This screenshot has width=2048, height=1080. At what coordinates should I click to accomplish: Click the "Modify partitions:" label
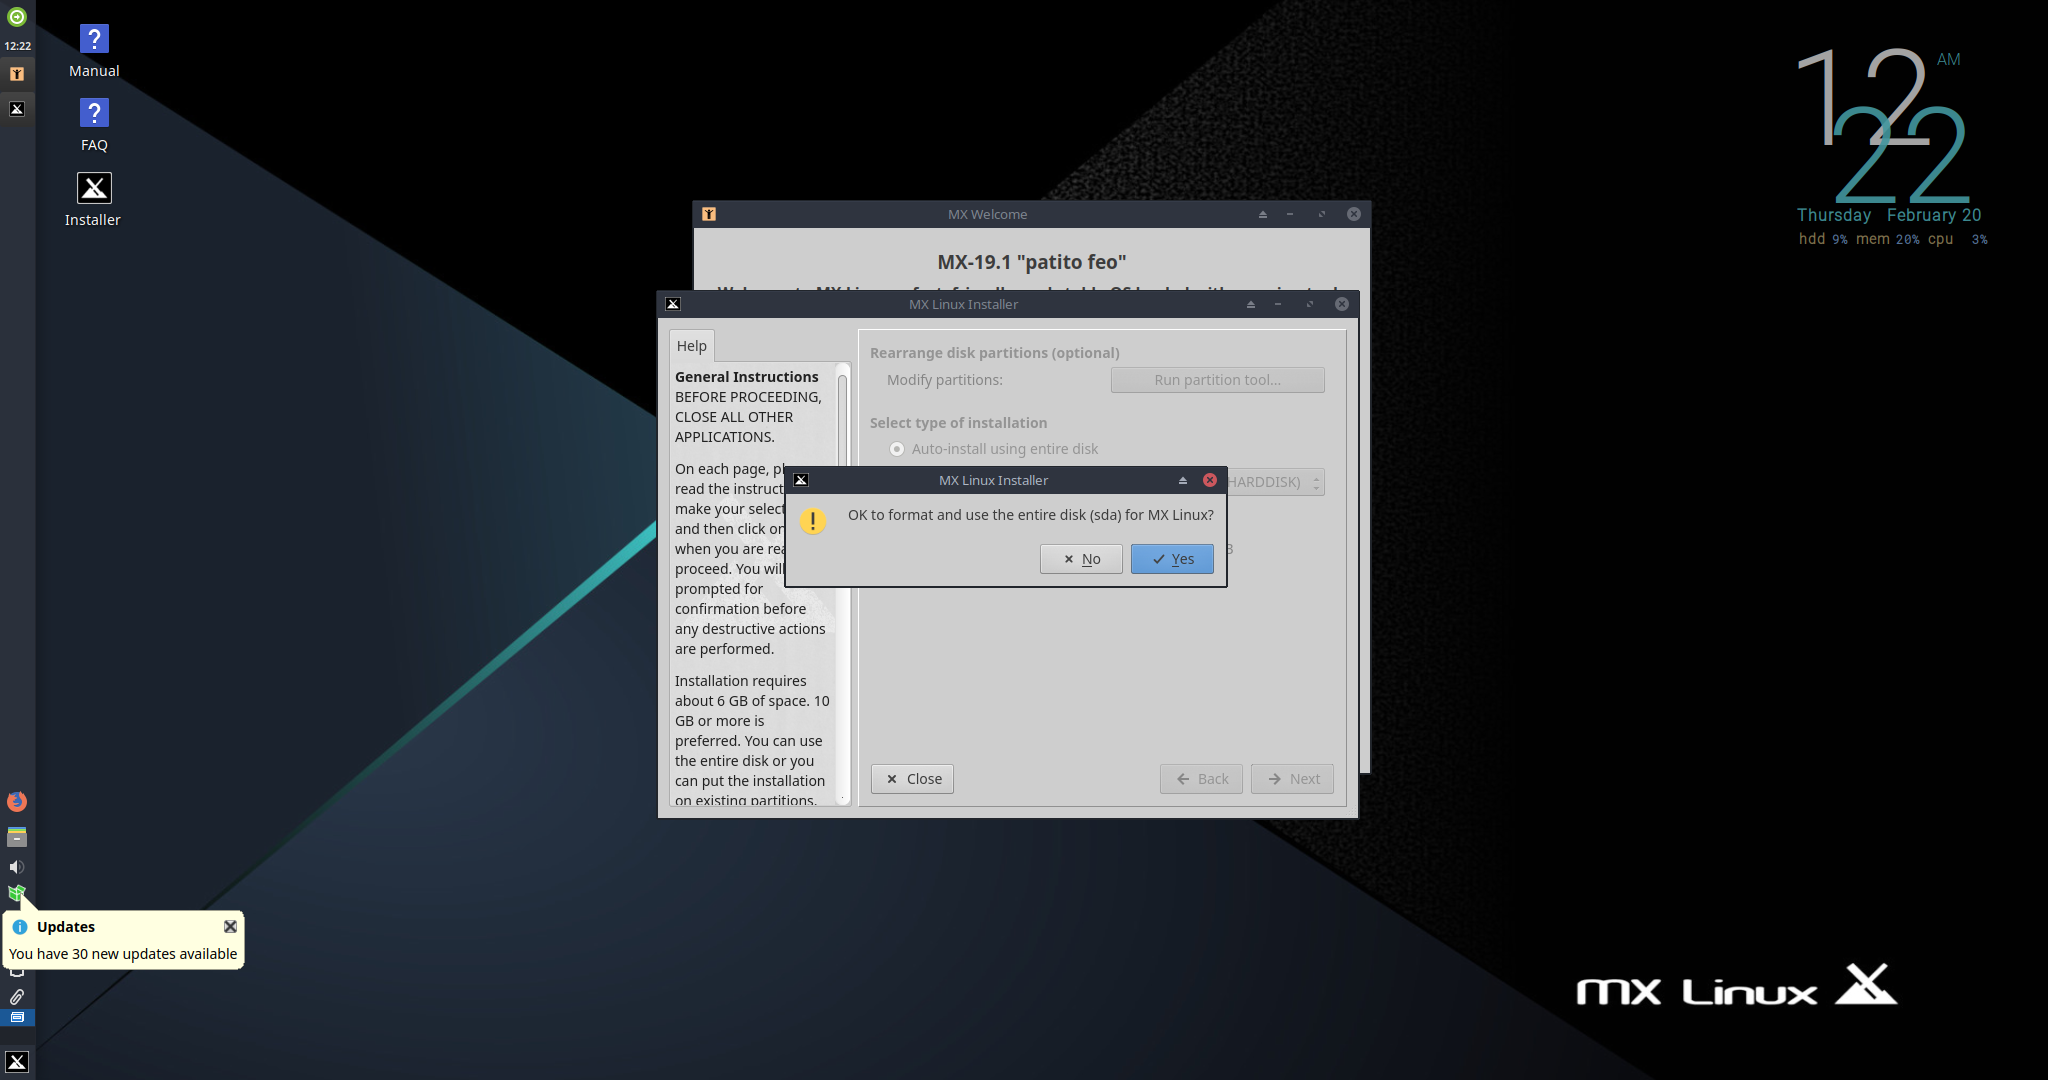pos(945,380)
